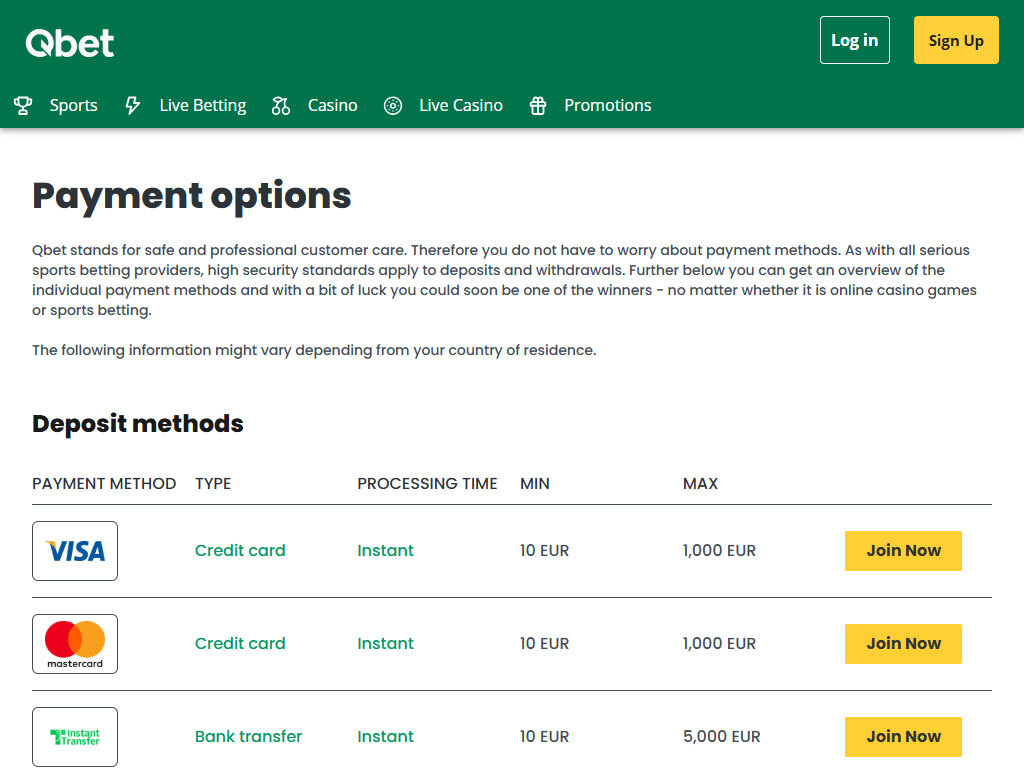
Task: Click the country of residence notice text
Action: tap(314, 350)
